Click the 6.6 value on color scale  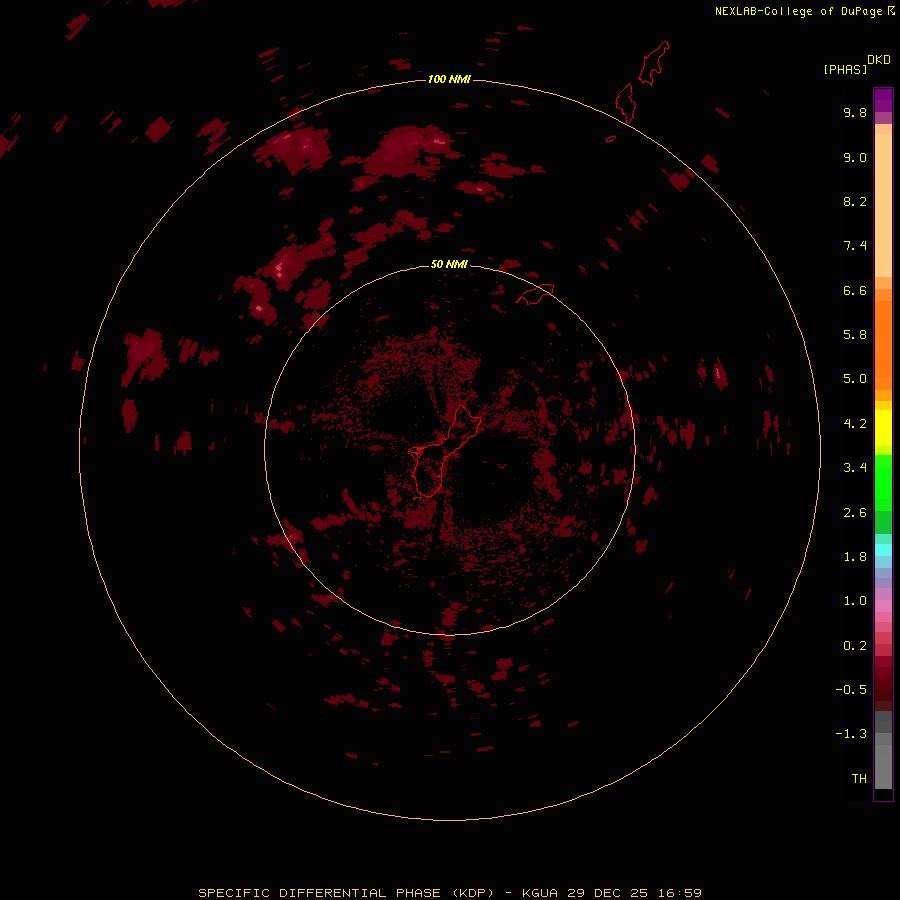click(855, 290)
